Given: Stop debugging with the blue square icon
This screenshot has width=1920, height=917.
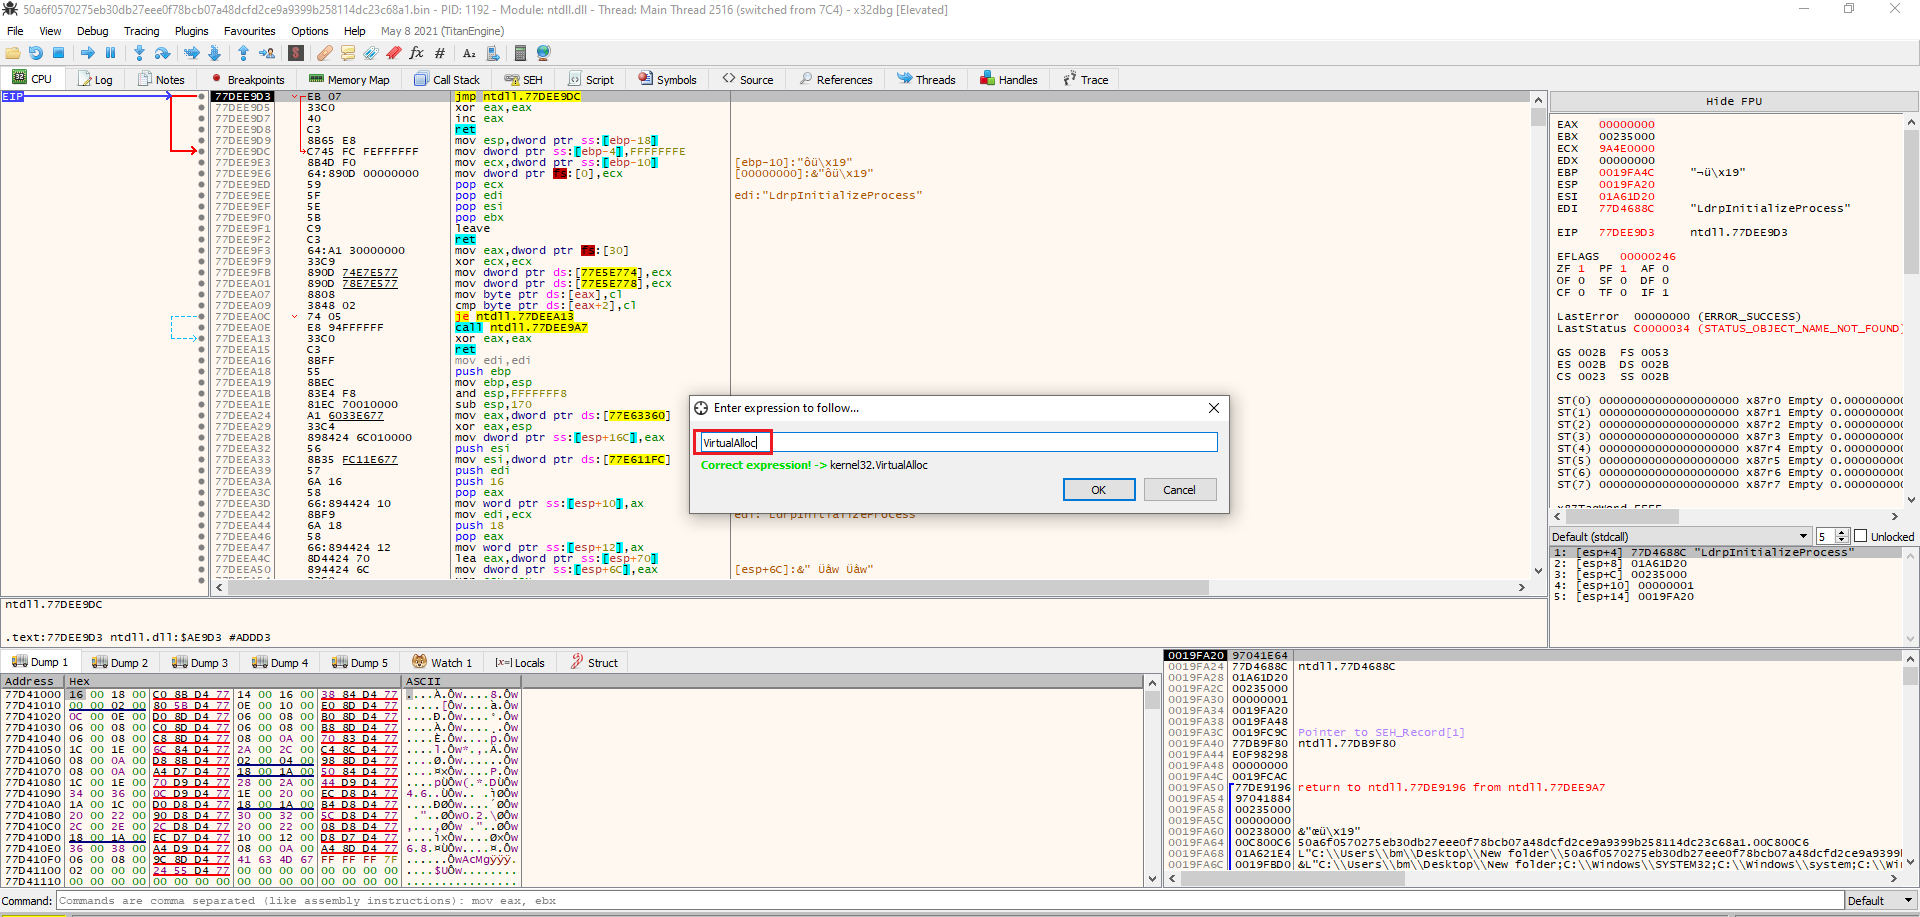Looking at the screenshot, I should pyautogui.click(x=59, y=53).
